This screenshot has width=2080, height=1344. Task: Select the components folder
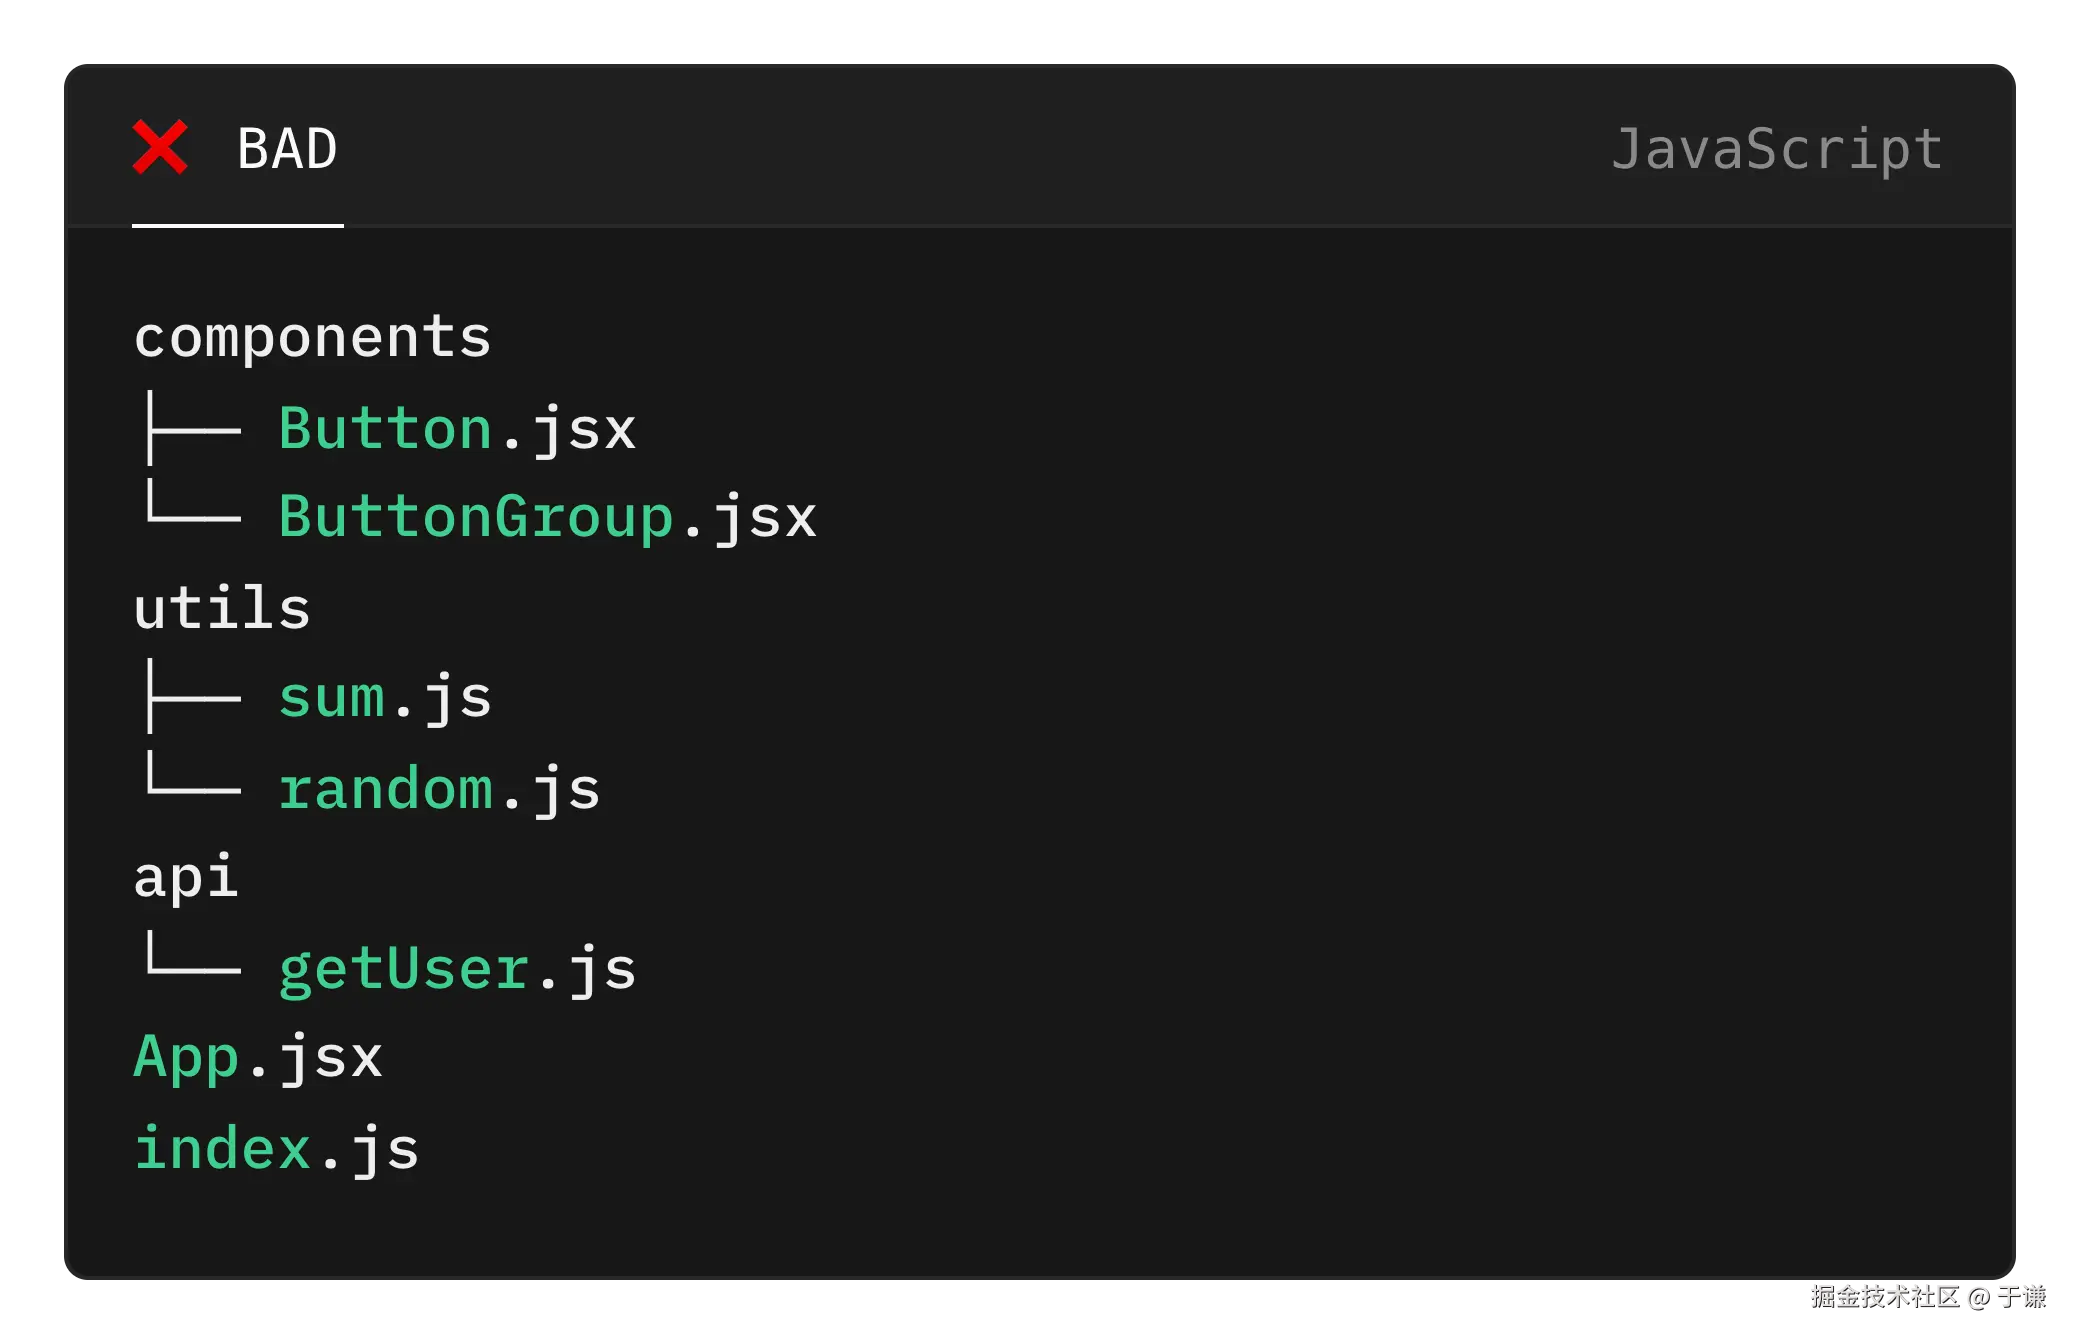click(312, 337)
